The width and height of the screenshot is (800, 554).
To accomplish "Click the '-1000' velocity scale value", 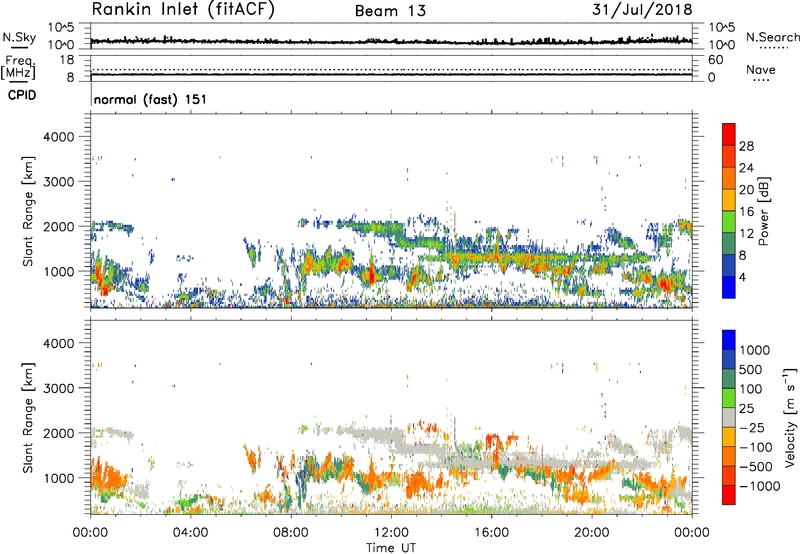I will pos(759,486).
